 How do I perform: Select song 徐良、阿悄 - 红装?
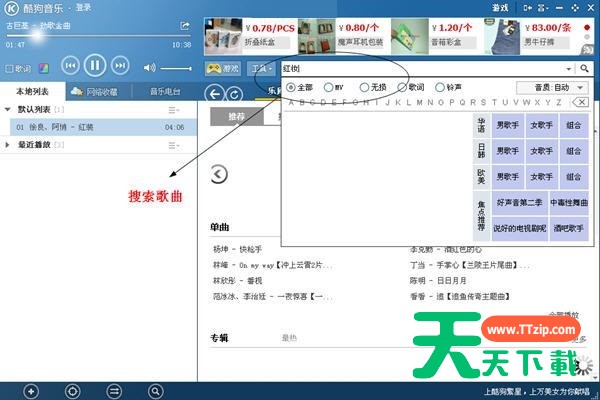(103, 127)
